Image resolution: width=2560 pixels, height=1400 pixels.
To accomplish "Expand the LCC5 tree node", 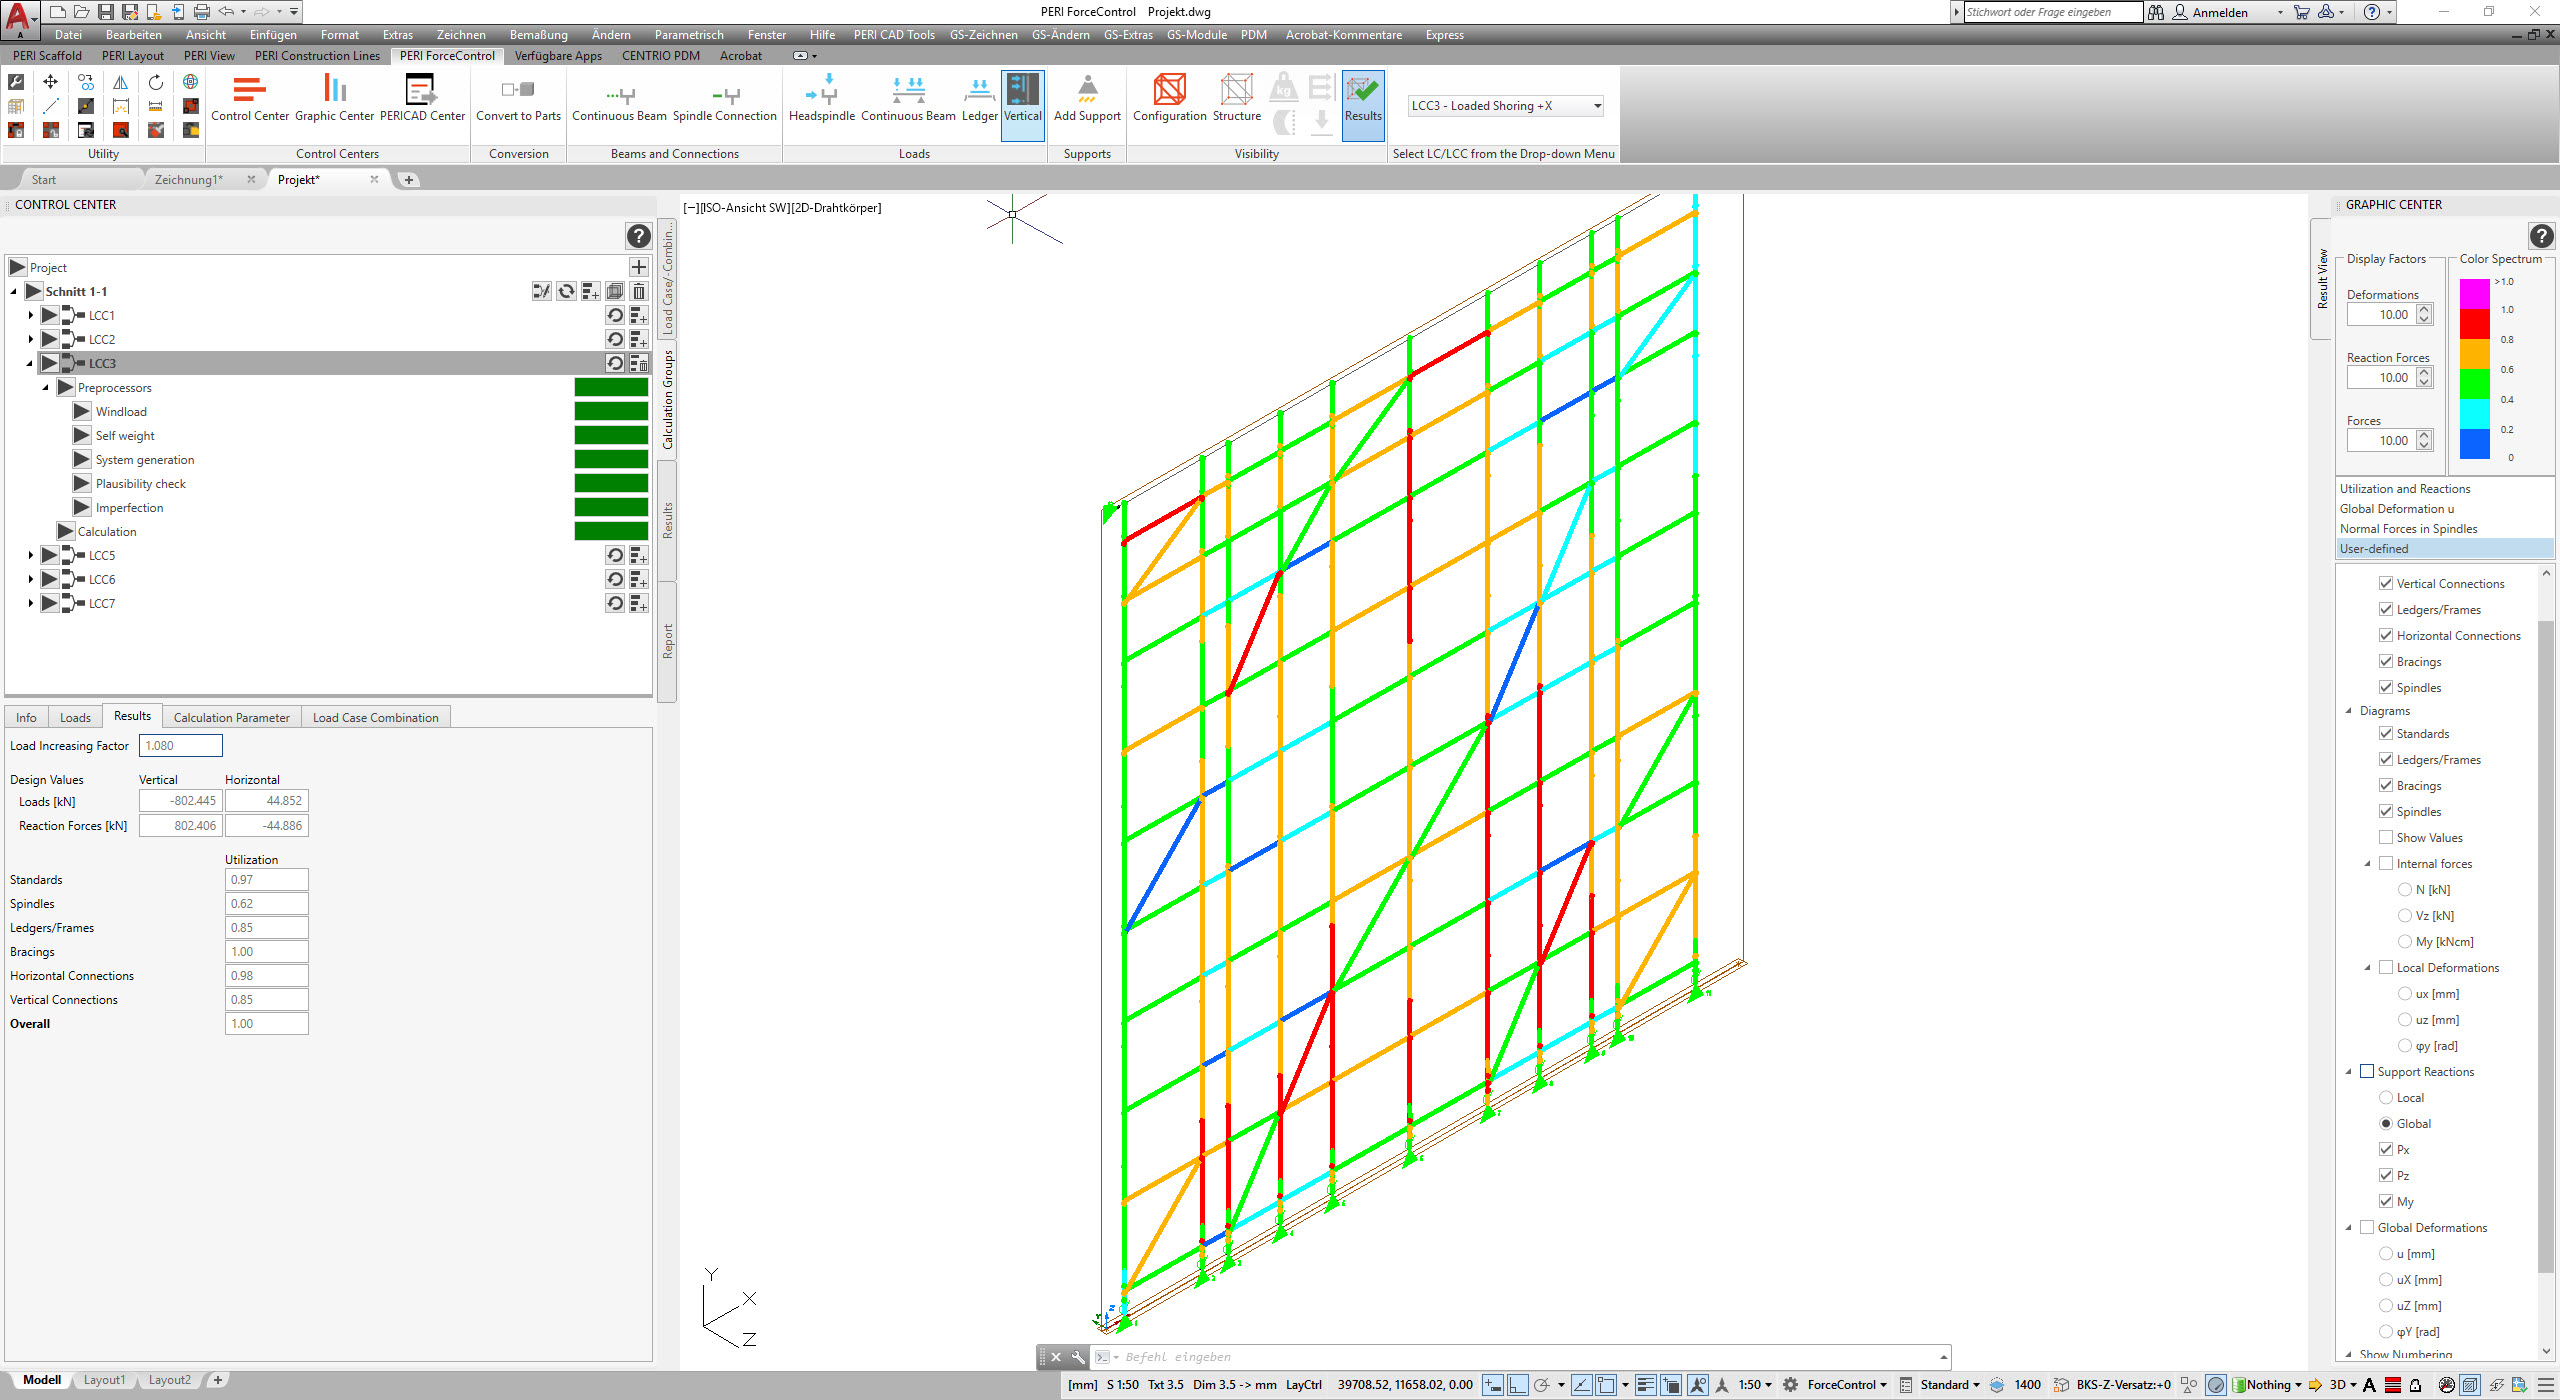I will click(x=31, y=555).
